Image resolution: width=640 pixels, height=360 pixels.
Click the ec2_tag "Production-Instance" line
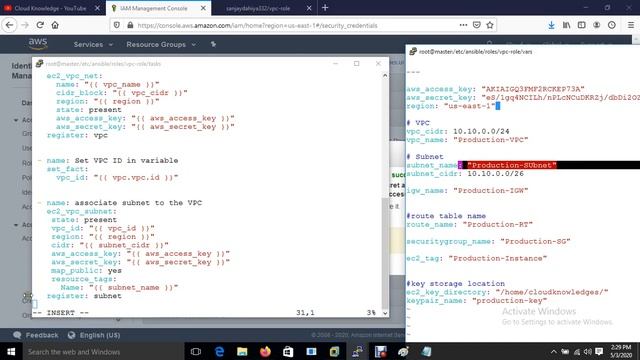[x=476, y=258]
